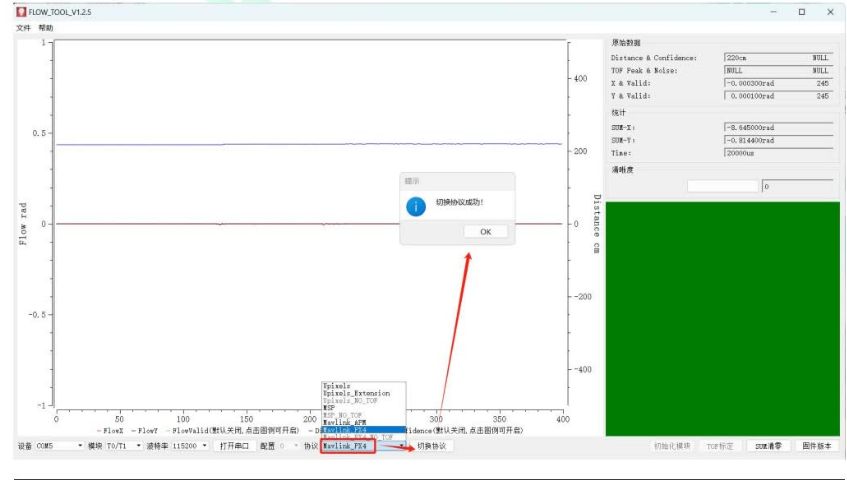The image size is (847, 480).
Task: Toggle the FlowValid legend entry
Action: (x=232, y=431)
